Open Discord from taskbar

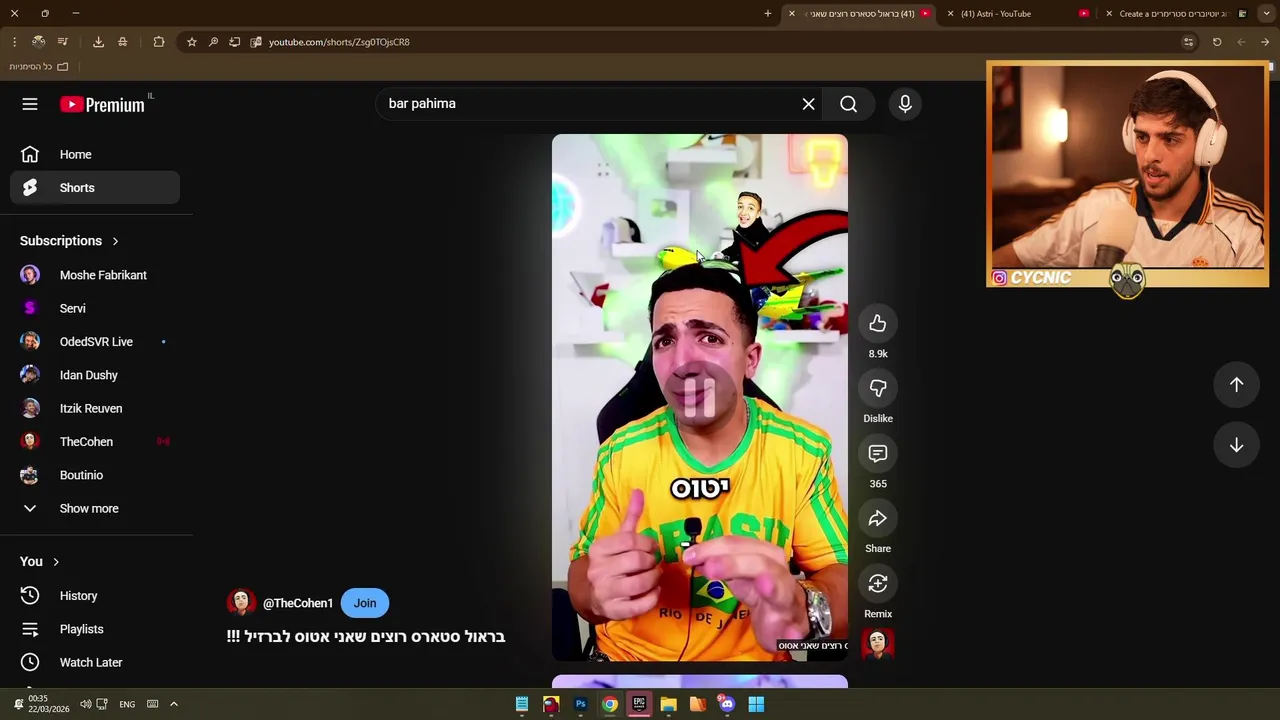(727, 704)
